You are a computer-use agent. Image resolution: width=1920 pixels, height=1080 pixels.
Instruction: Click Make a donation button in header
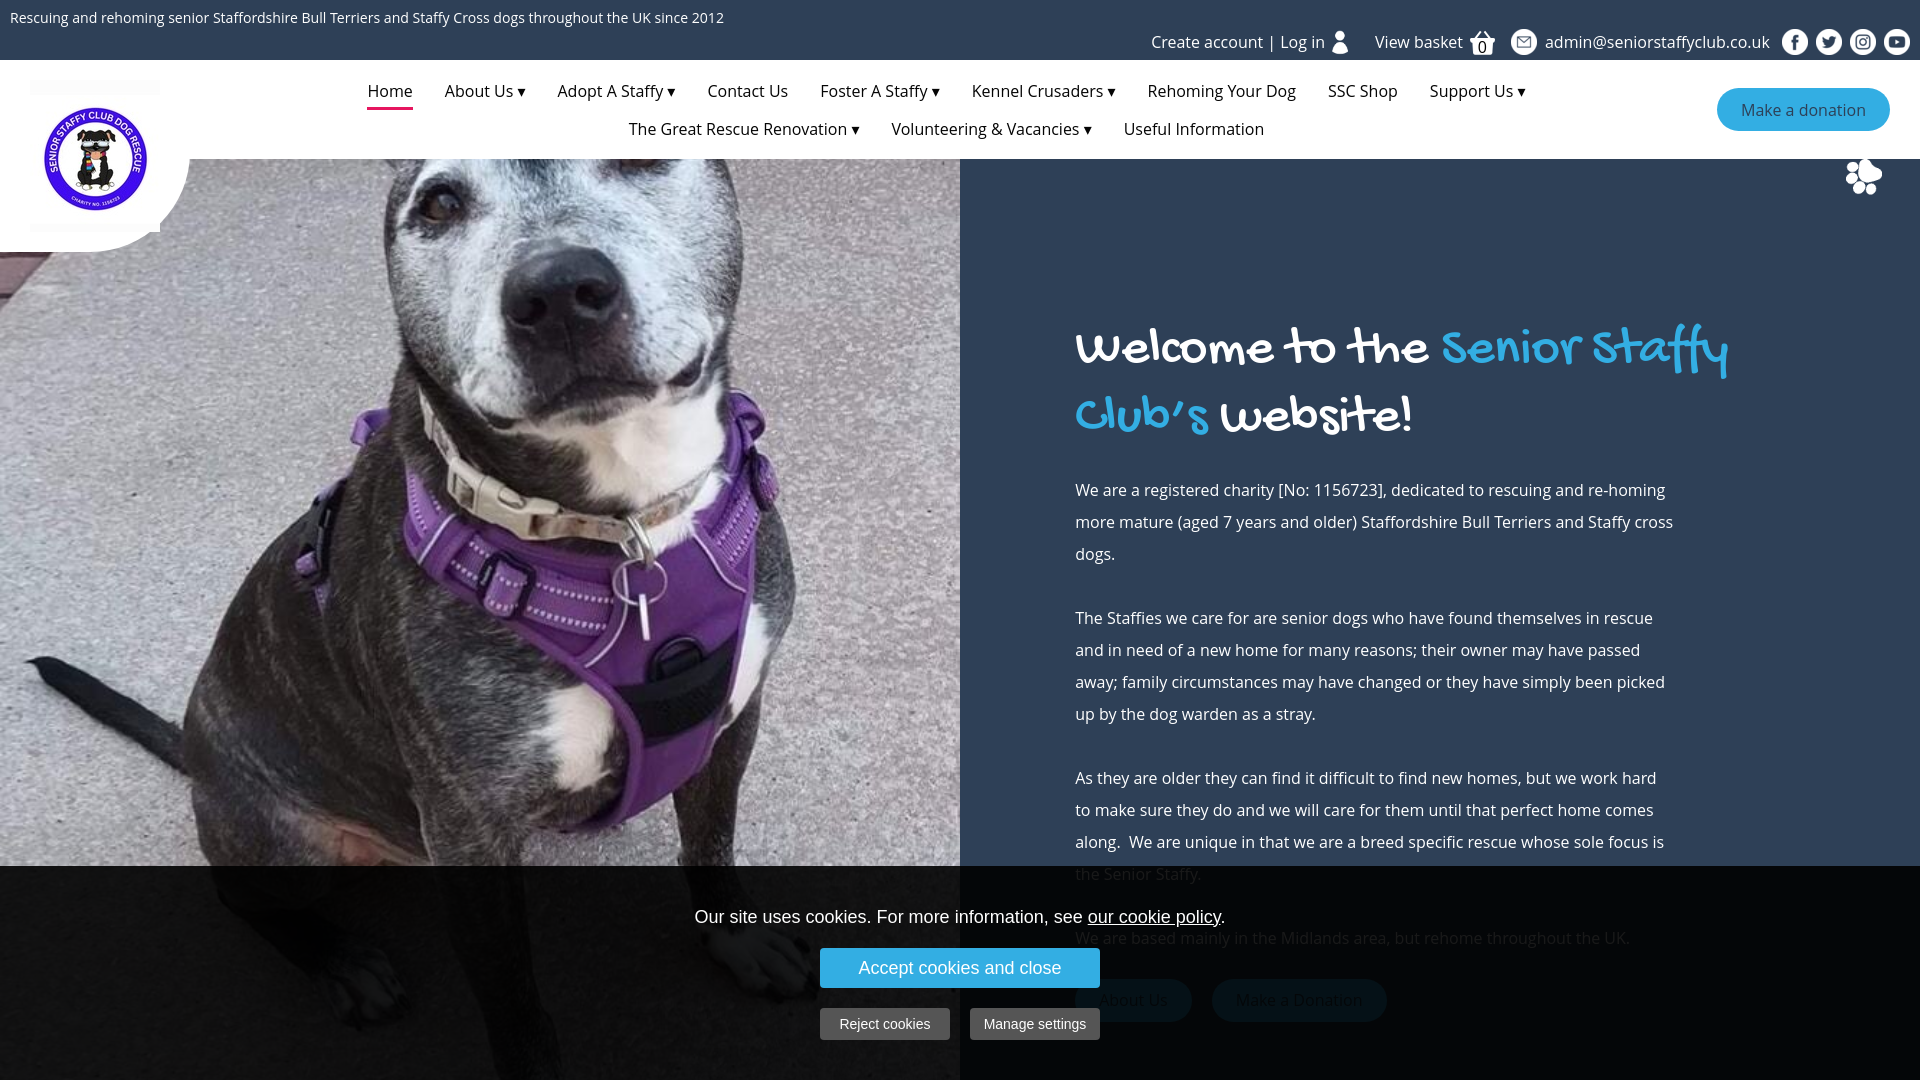coord(1803,110)
